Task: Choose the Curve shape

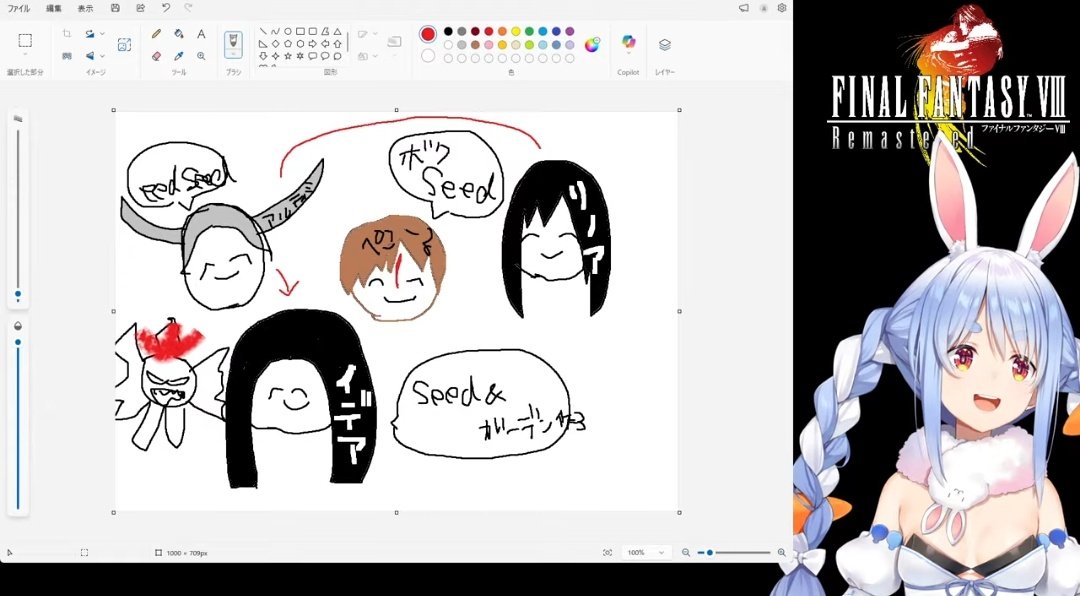Action: click(276, 31)
